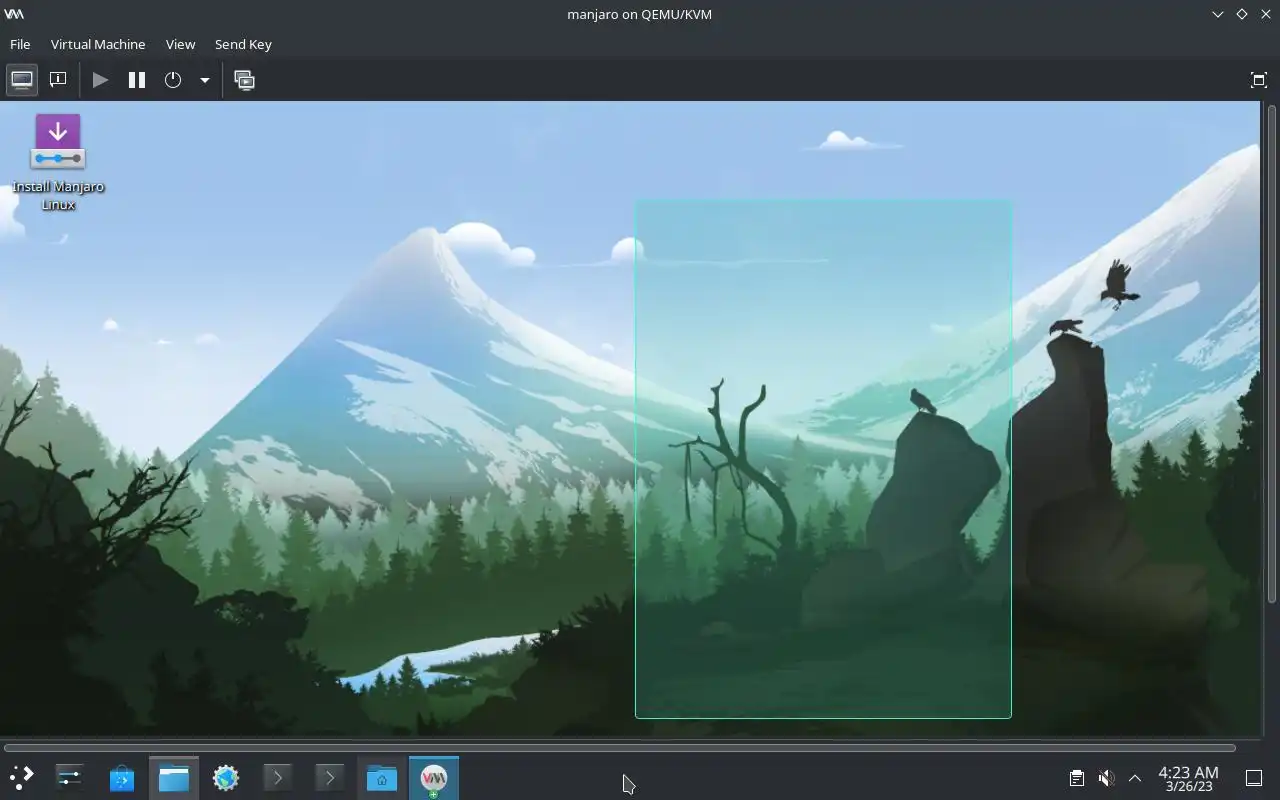Show virtual hardware details
This screenshot has height=800, width=1280.
pyautogui.click(x=58, y=80)
